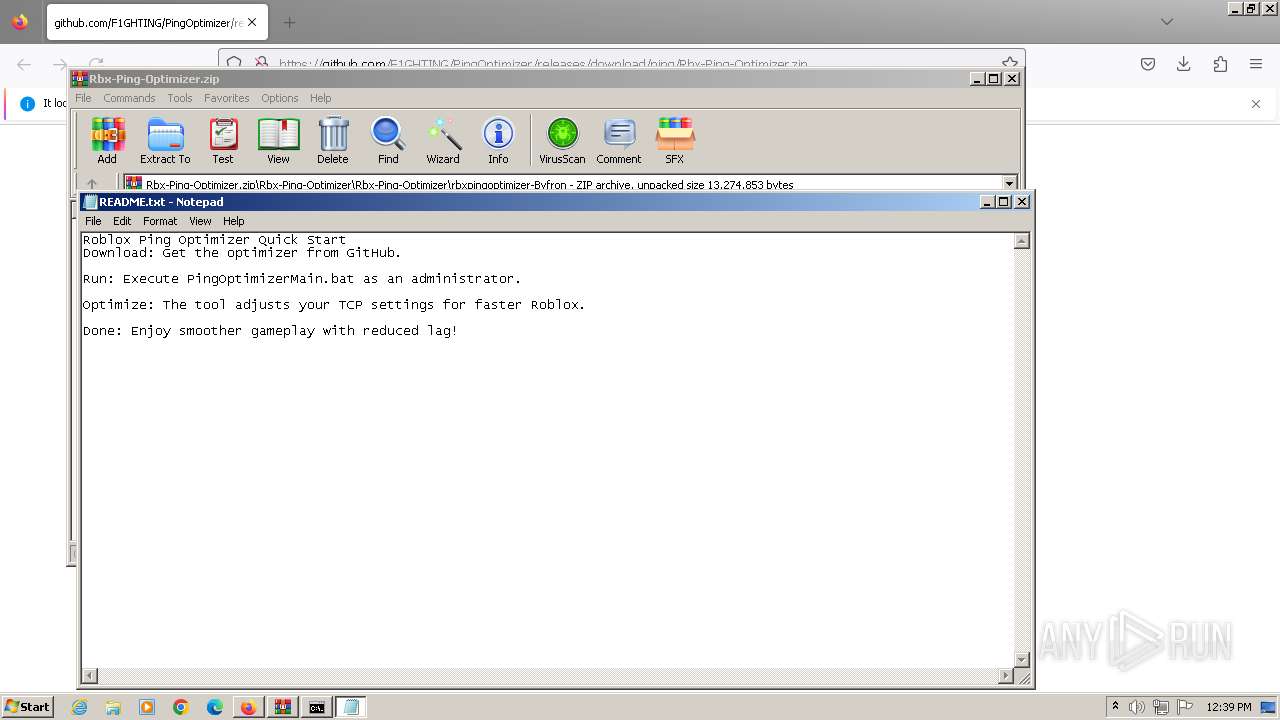
Task: Open Google Chrome from taskbar
Action: [181, 707]
